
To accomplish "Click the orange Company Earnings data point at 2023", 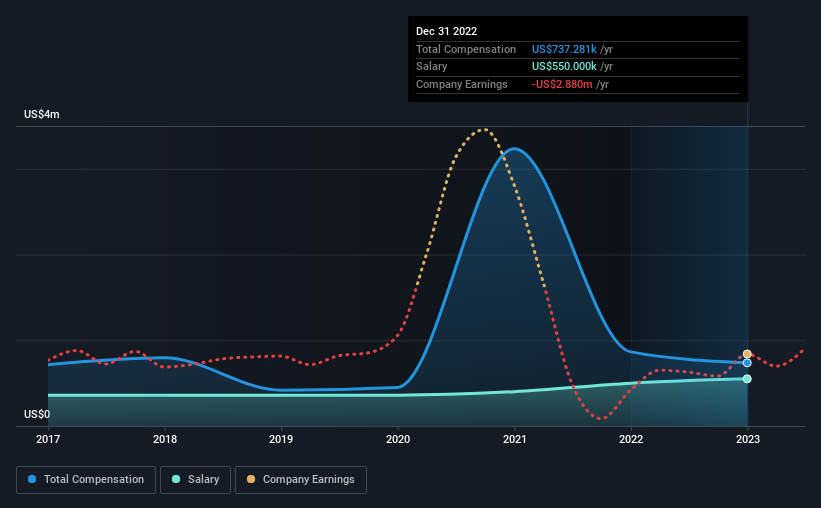I will tap(747, 354).
